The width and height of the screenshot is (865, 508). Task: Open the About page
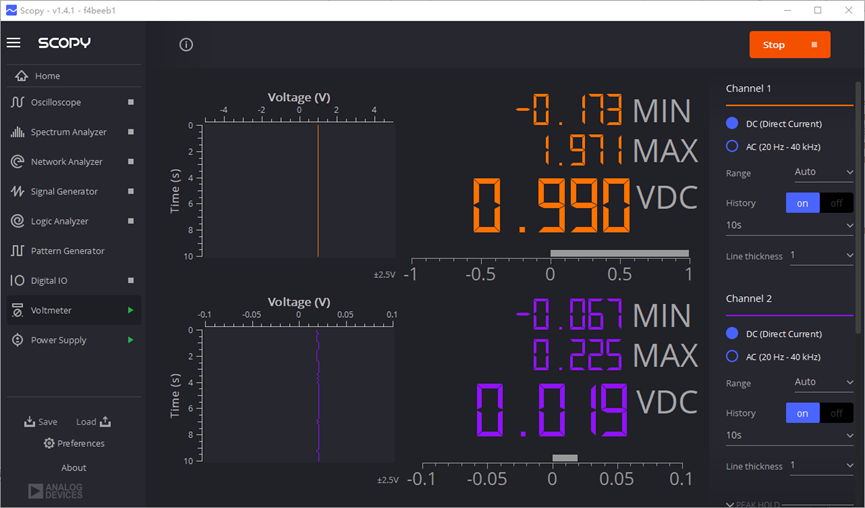tap(74, 468)
